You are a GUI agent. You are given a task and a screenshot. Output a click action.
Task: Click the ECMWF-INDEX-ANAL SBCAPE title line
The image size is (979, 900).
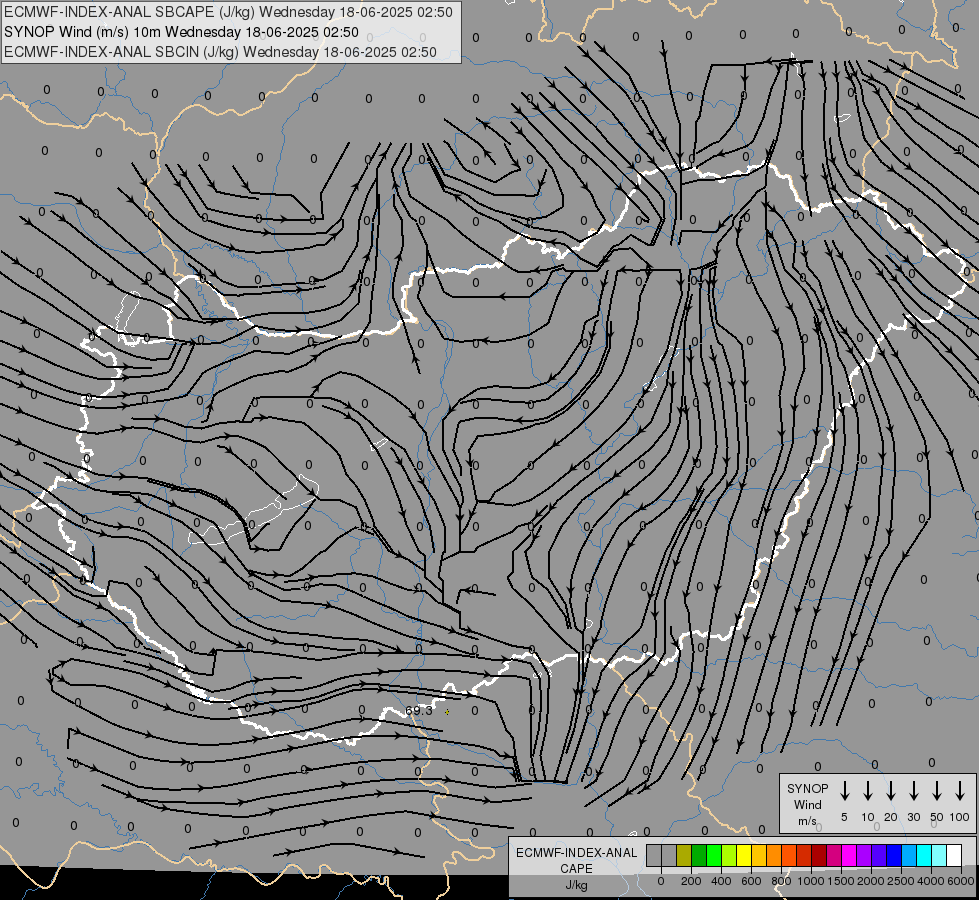tap(228, 12)
